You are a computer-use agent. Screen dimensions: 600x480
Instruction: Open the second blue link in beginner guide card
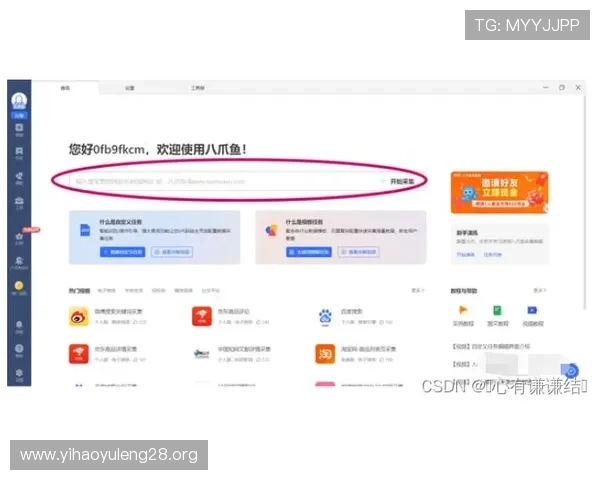[x=492, y=255]
